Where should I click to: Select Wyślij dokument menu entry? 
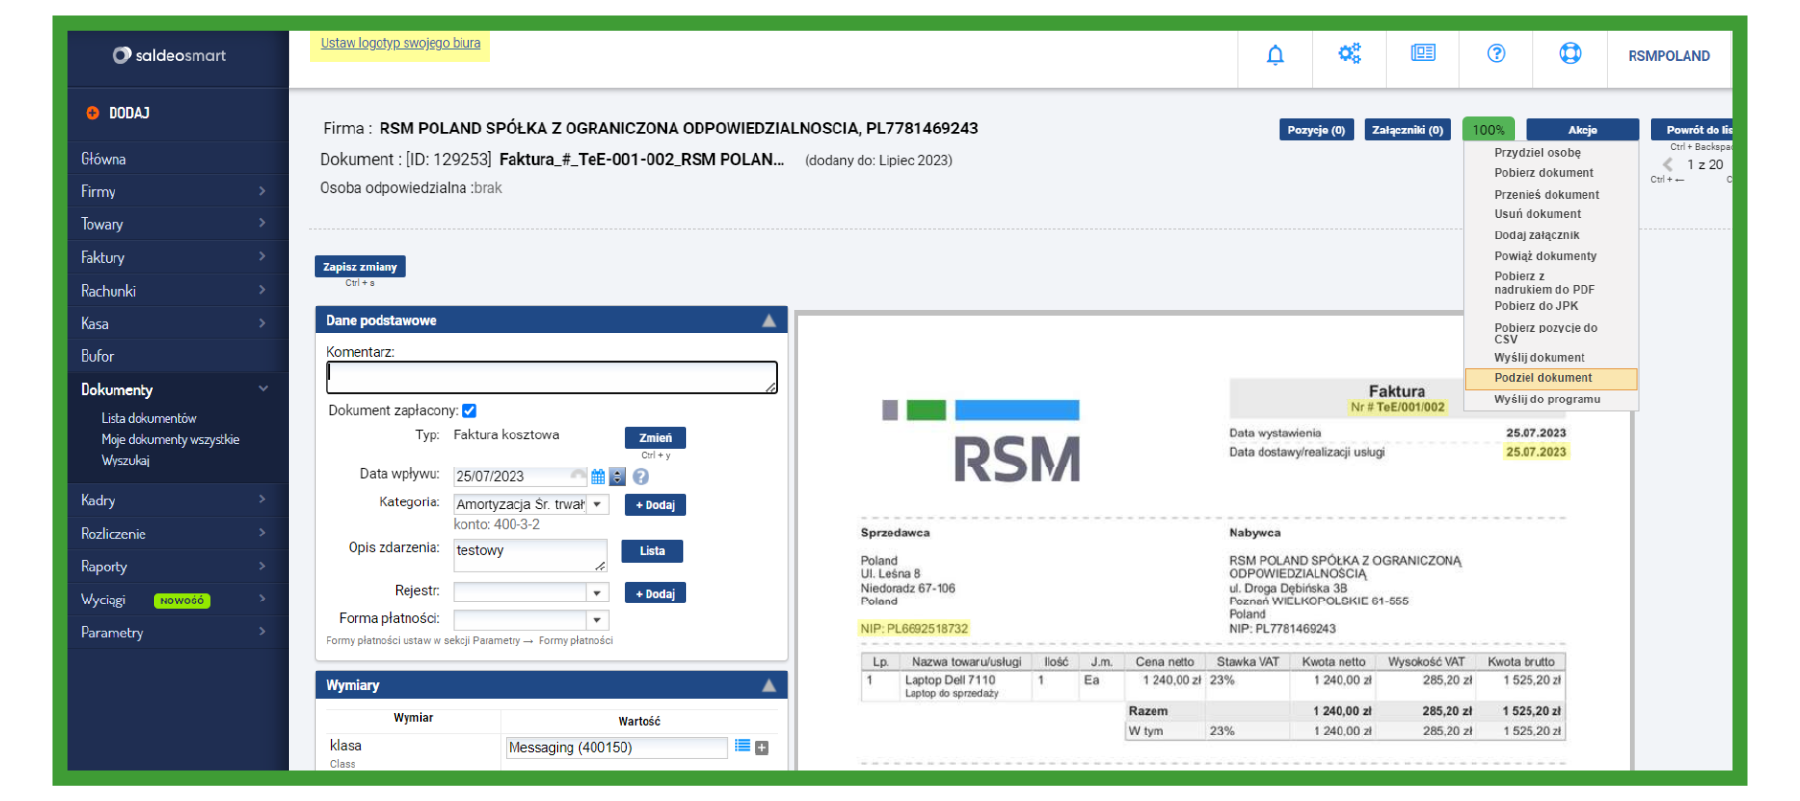[x=1539, y=358]
